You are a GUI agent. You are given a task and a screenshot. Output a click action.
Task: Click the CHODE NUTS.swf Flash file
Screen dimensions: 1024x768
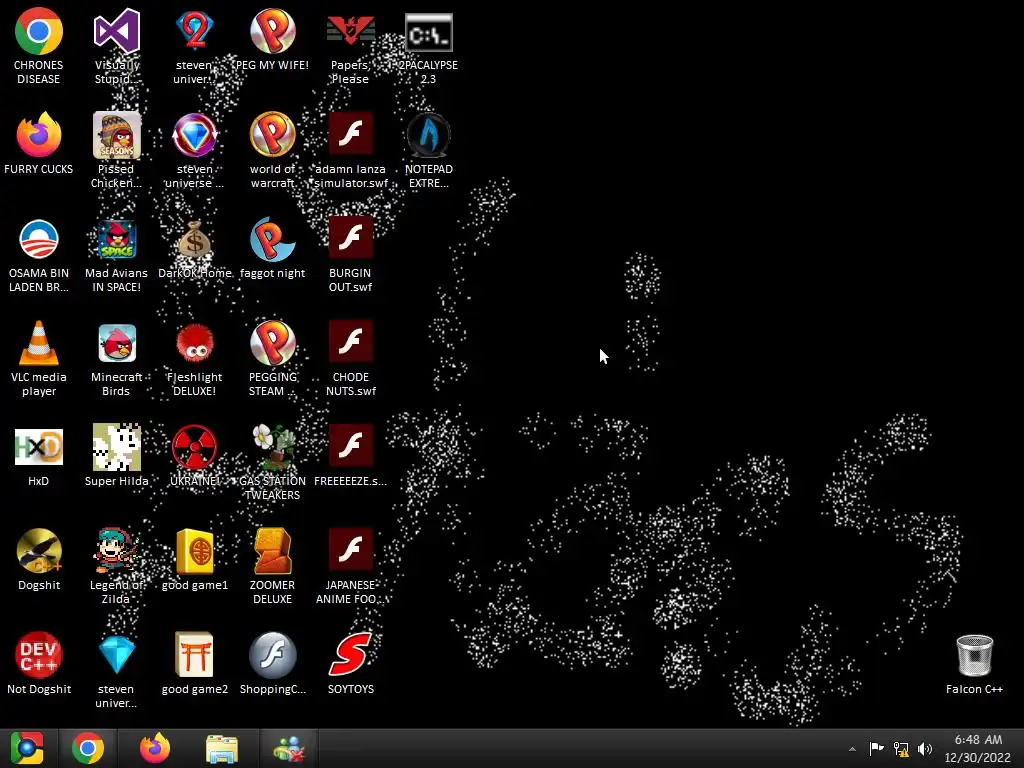[350, 342]
